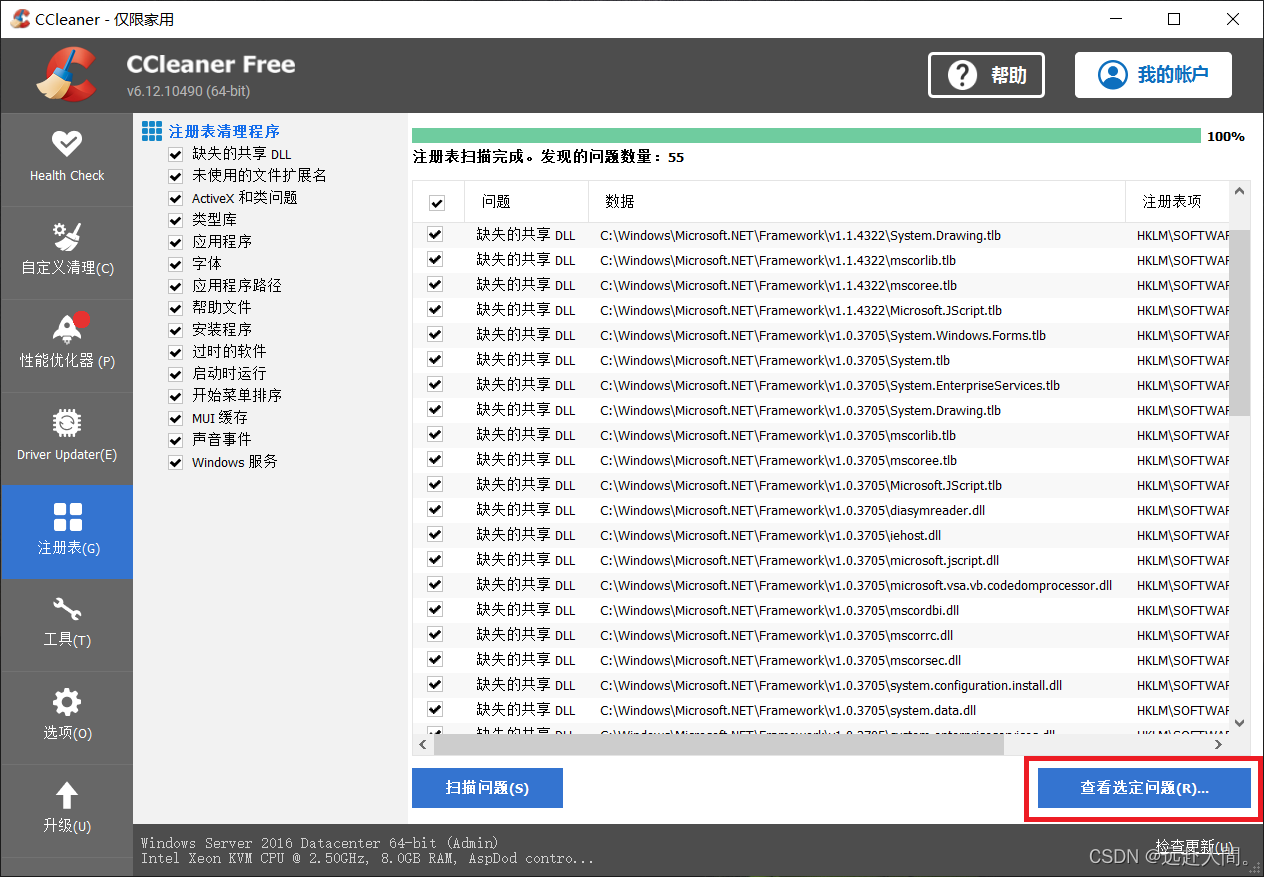Open My Account (我的帐户)

(1153, 75)
